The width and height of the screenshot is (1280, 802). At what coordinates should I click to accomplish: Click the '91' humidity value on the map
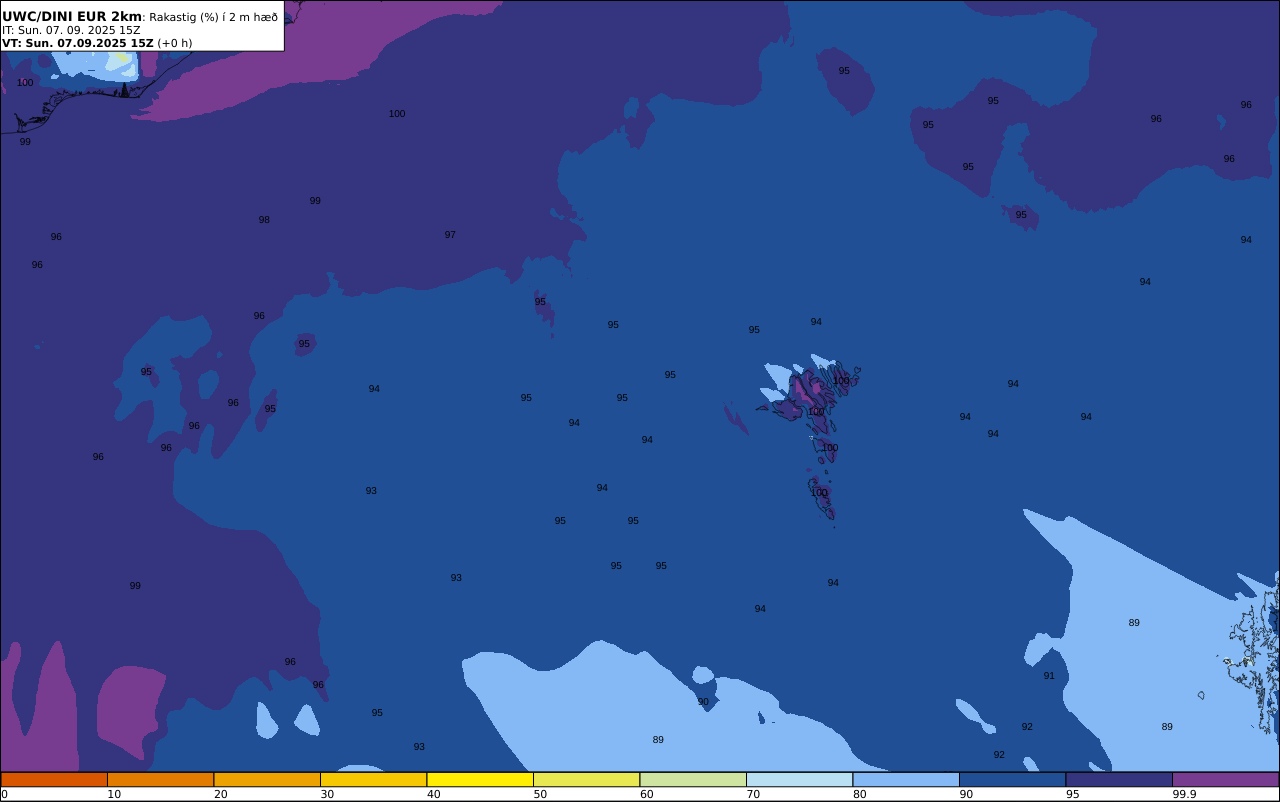pyautogui.click(x=1049, y=676)
